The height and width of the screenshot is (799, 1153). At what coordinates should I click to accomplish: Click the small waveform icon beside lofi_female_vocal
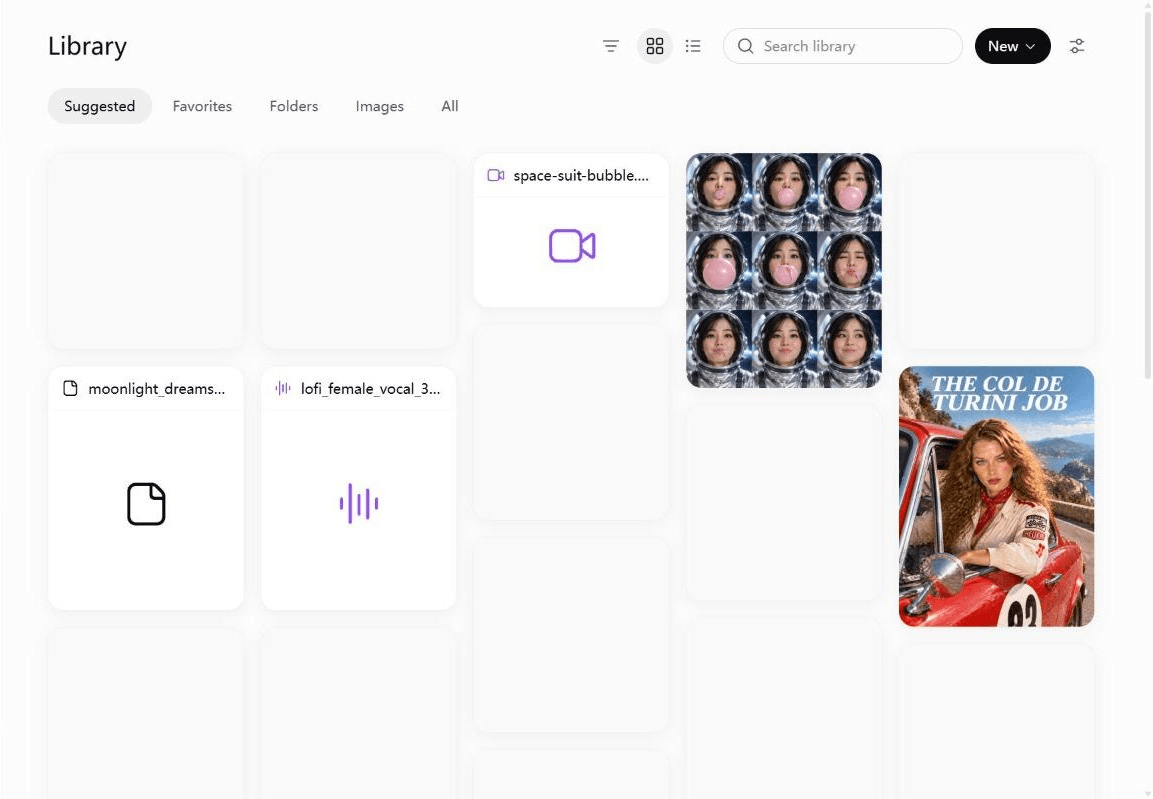283,388
